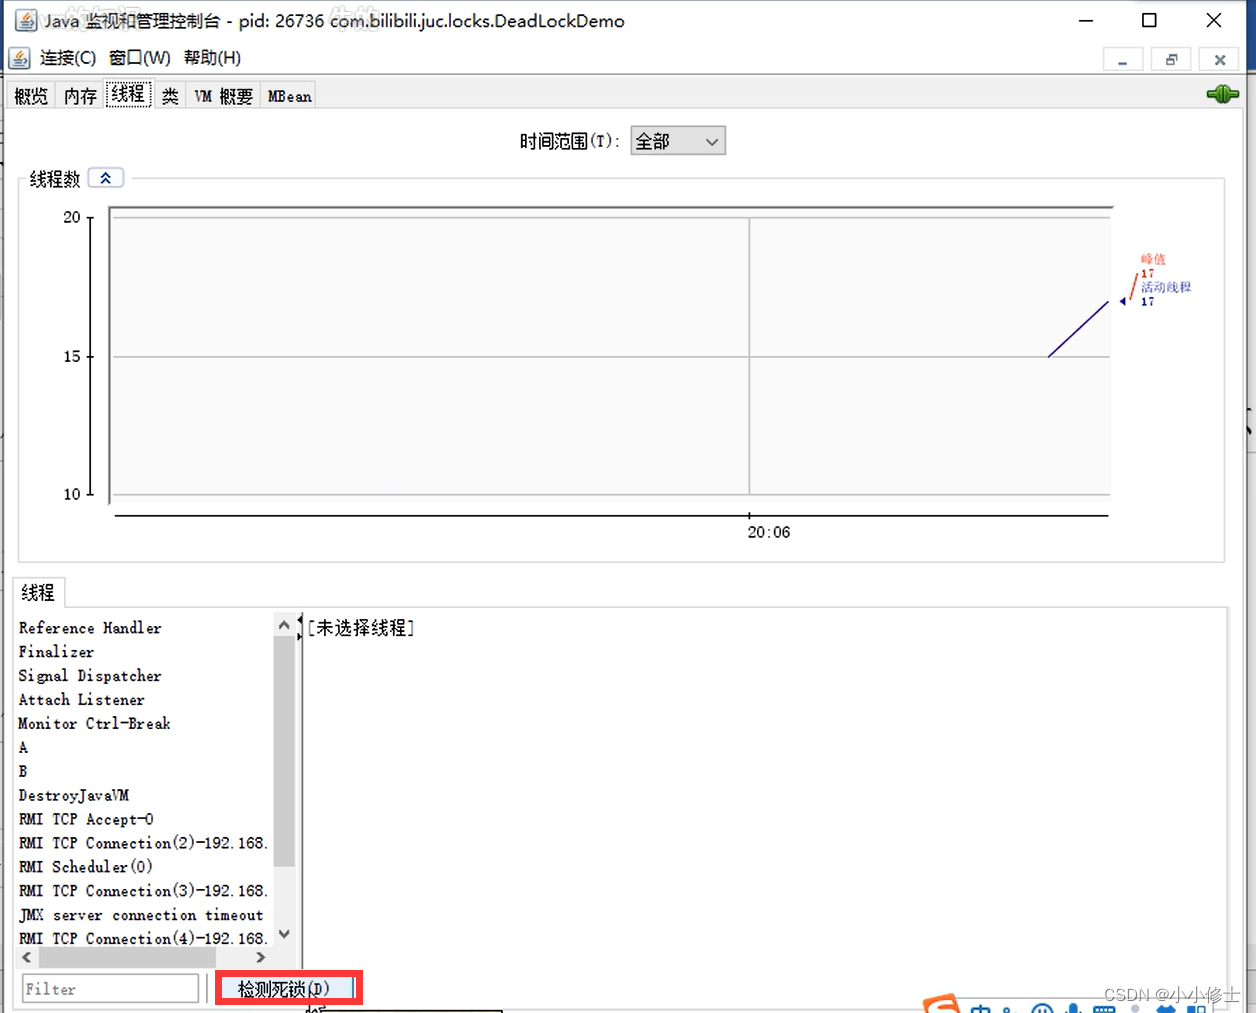Click thread list scroll left arrow
This screenshot has width=1256, height=1013.
(x=27, y=957)
